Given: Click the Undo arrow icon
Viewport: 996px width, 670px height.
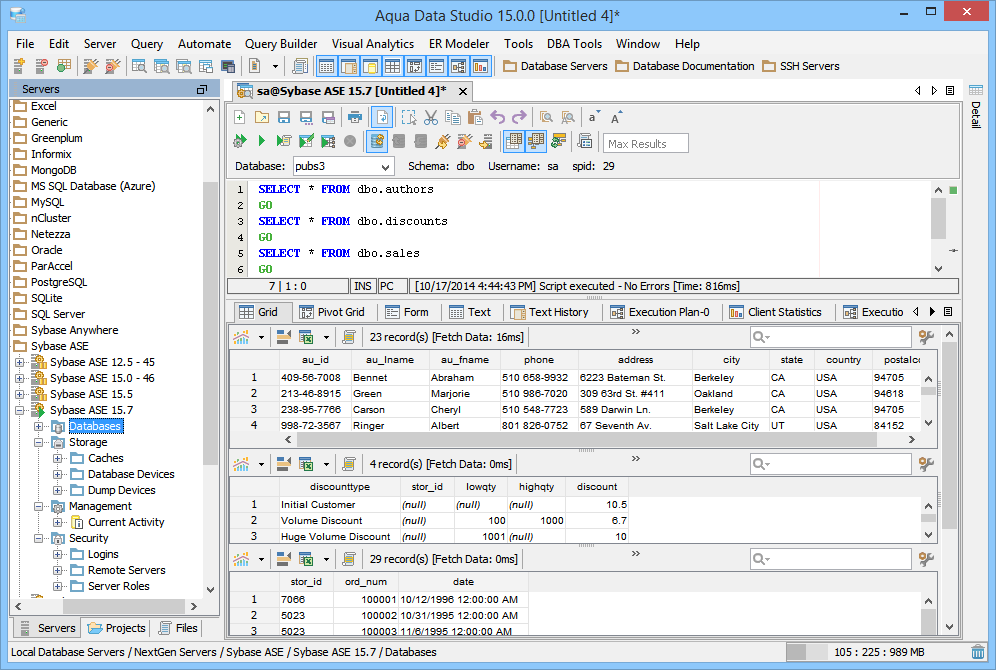Looking at the screenshot, I should tap(497, 117).
